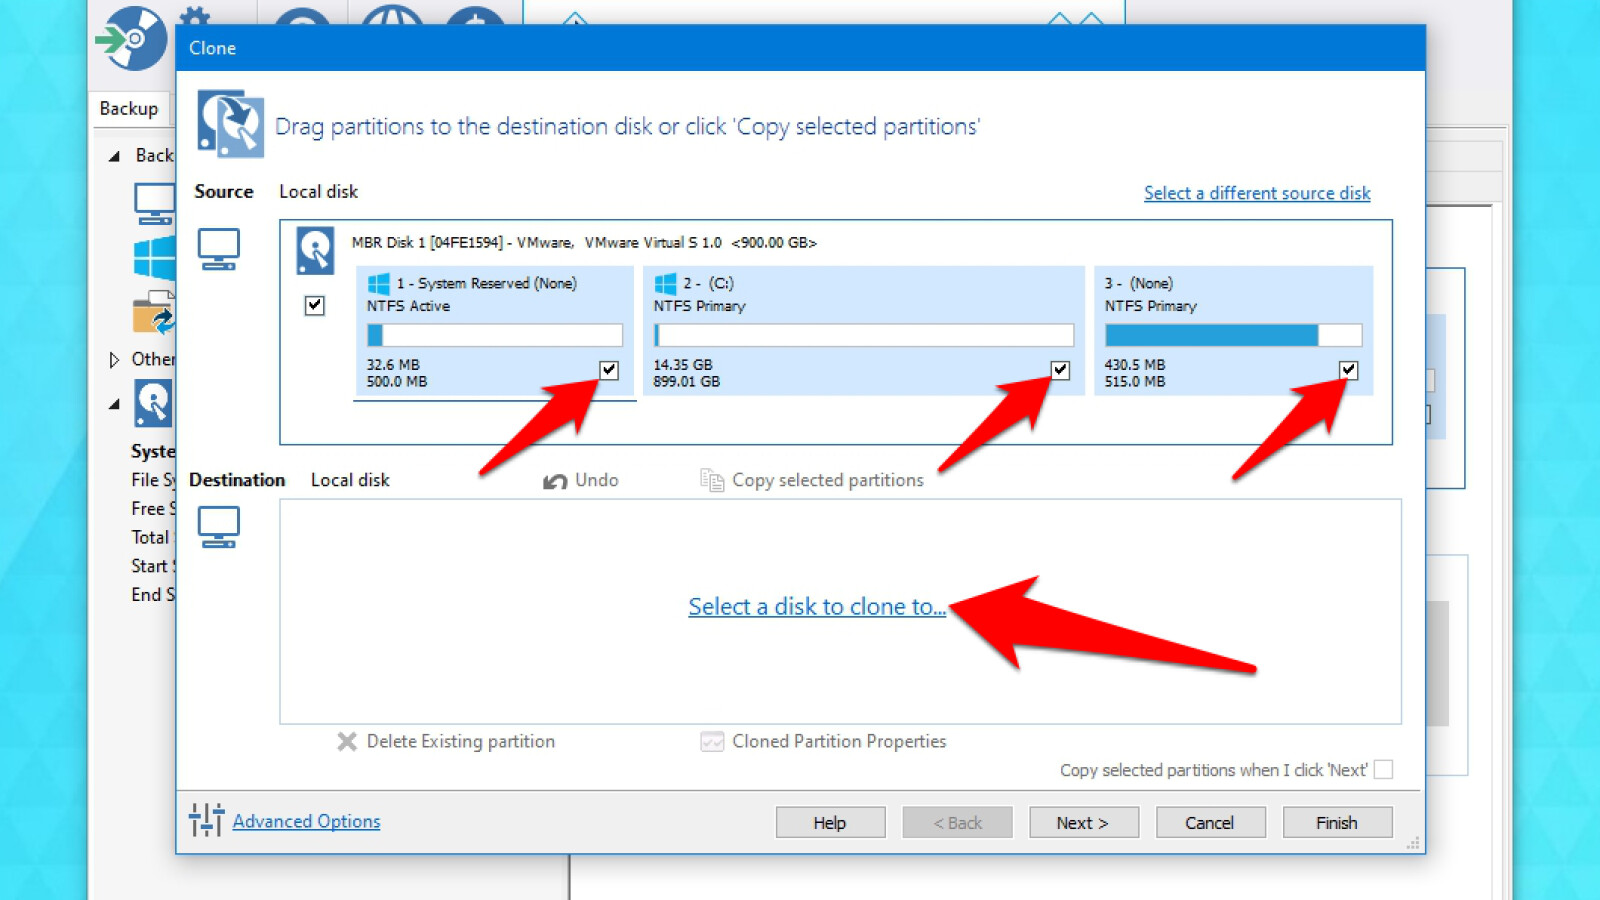Viewport: 1600px width, 900px height.
Task: Expand the Other tree node in sidebar
Action: (x=114, y=360)
